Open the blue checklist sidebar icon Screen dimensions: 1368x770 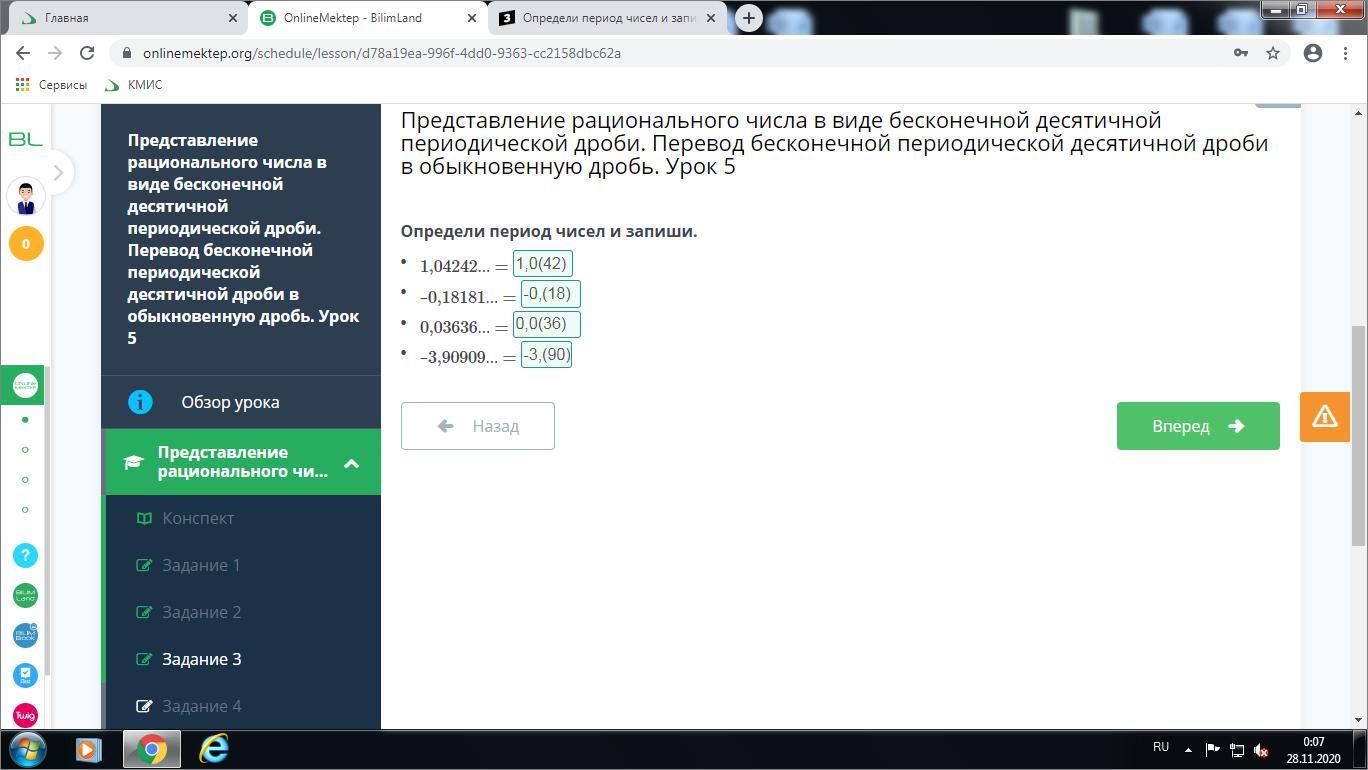pos(25,675)
